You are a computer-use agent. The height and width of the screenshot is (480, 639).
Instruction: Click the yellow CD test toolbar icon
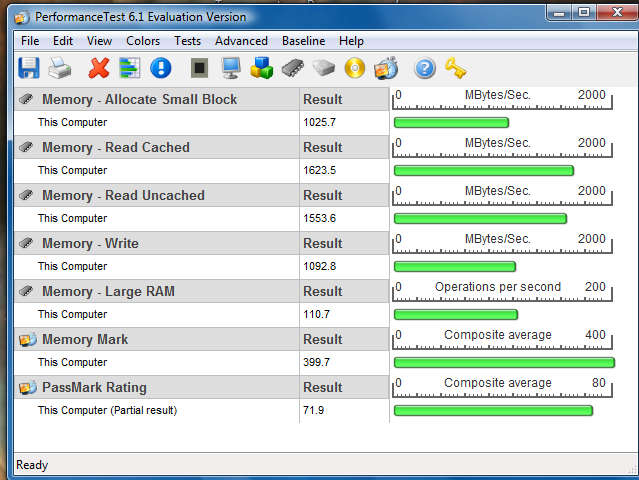pyautogui.click(x=355, y=68)
